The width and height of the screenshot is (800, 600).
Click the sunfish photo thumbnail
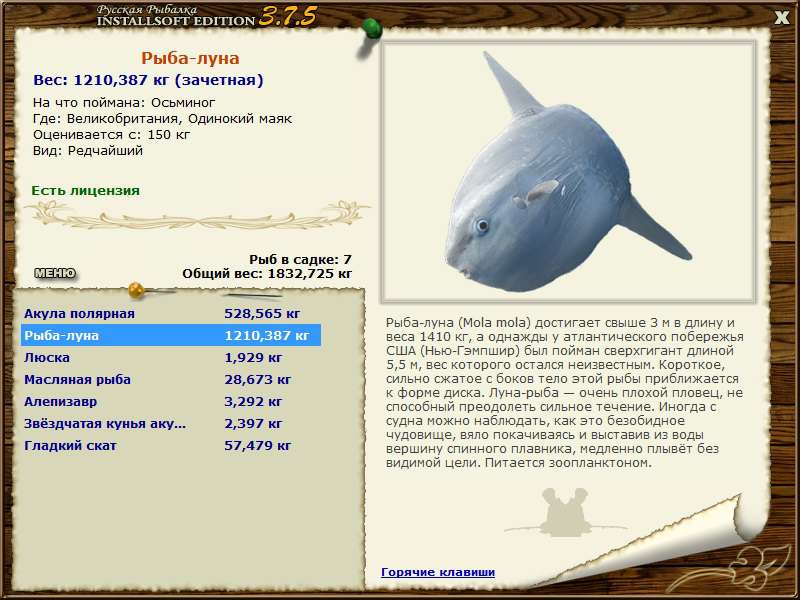point(568,172)
